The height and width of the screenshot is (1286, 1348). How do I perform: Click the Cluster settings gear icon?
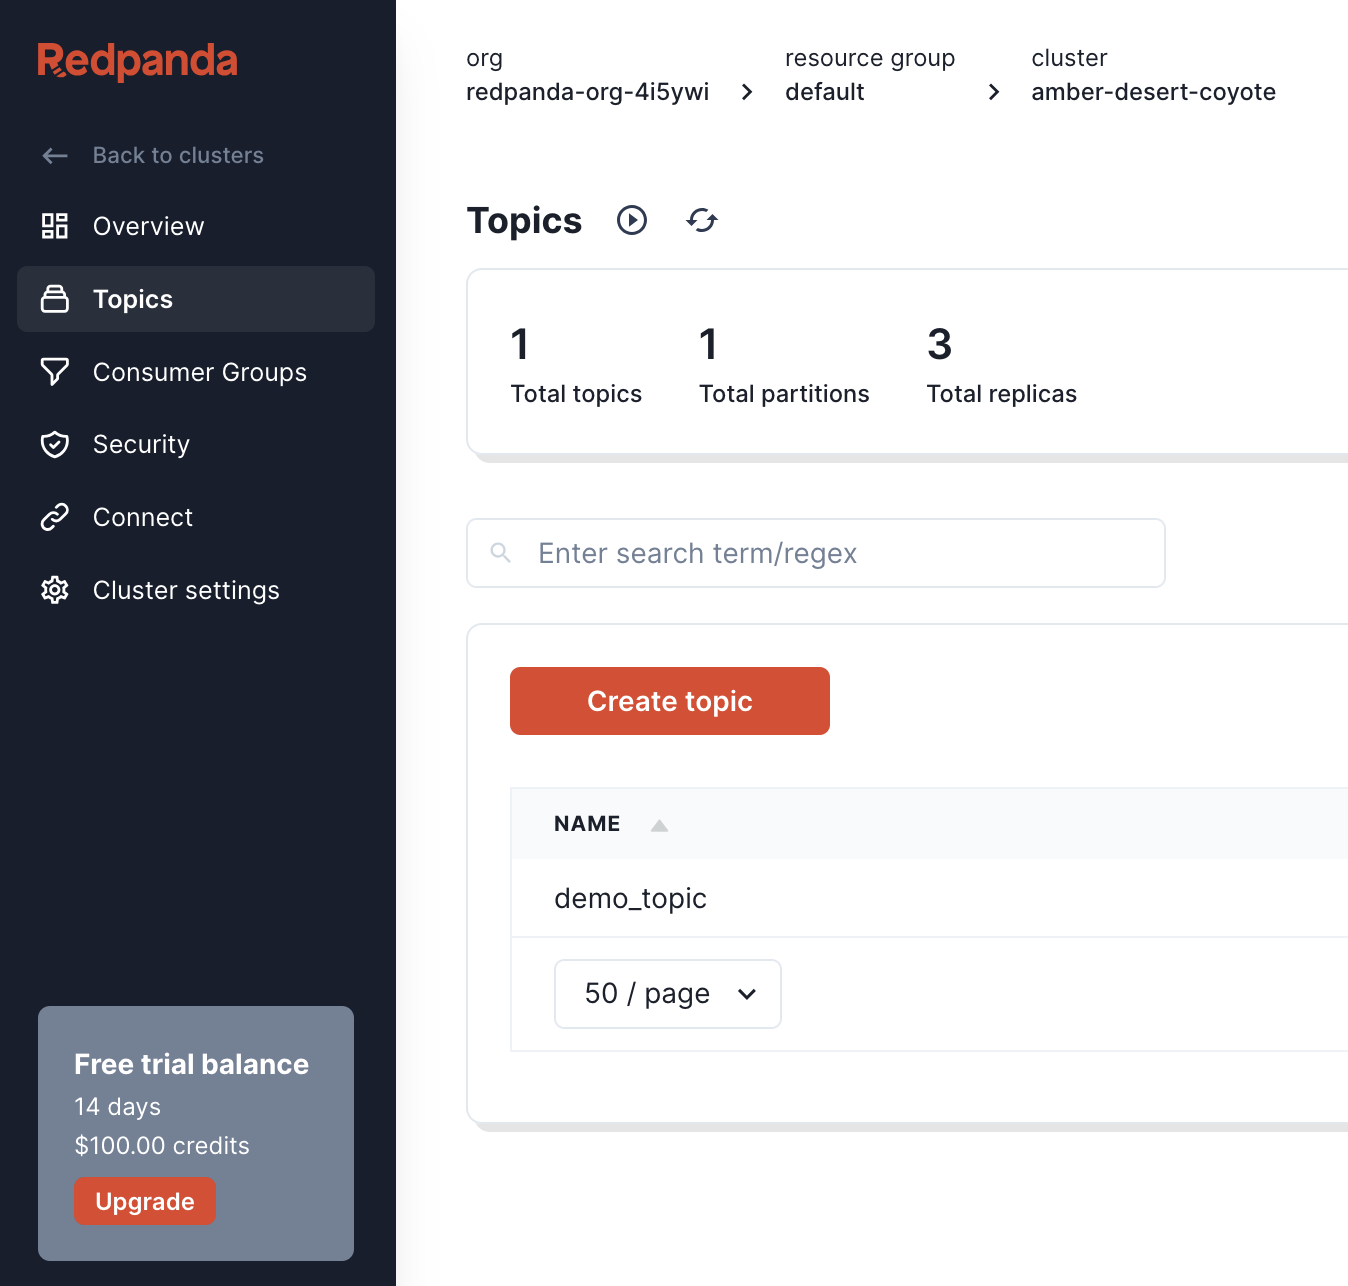pos(55,590)
